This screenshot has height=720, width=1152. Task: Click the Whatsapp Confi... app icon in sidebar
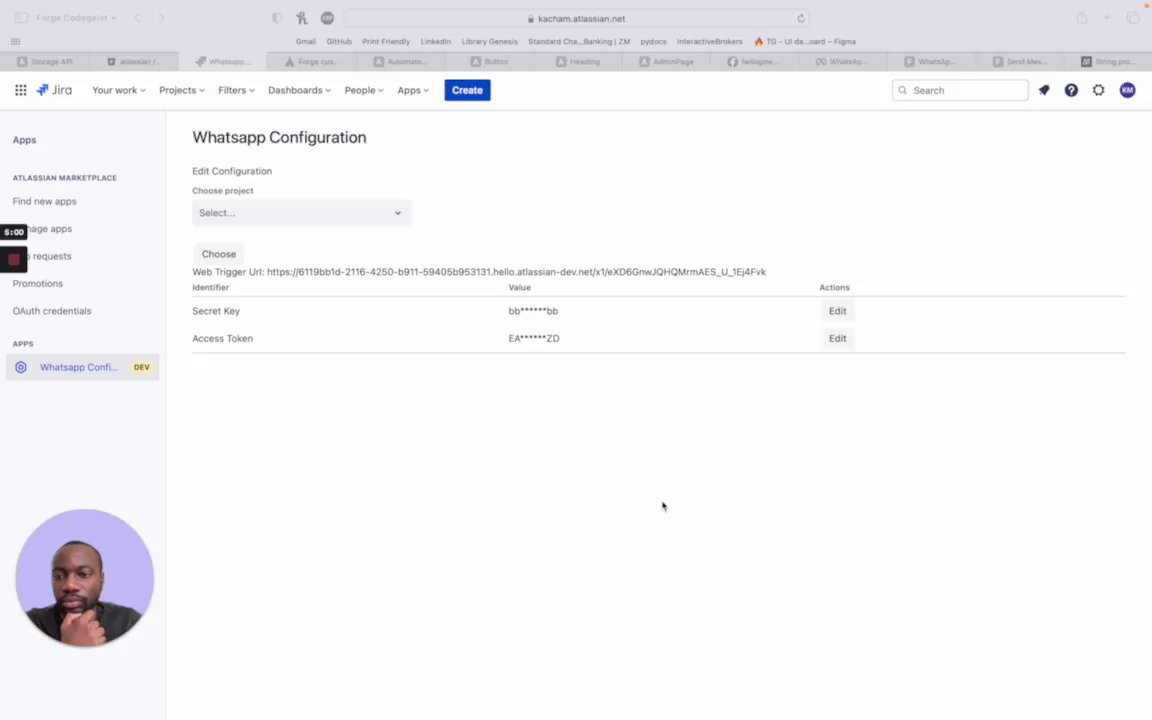pyautogui.click(x=21, y=367)
